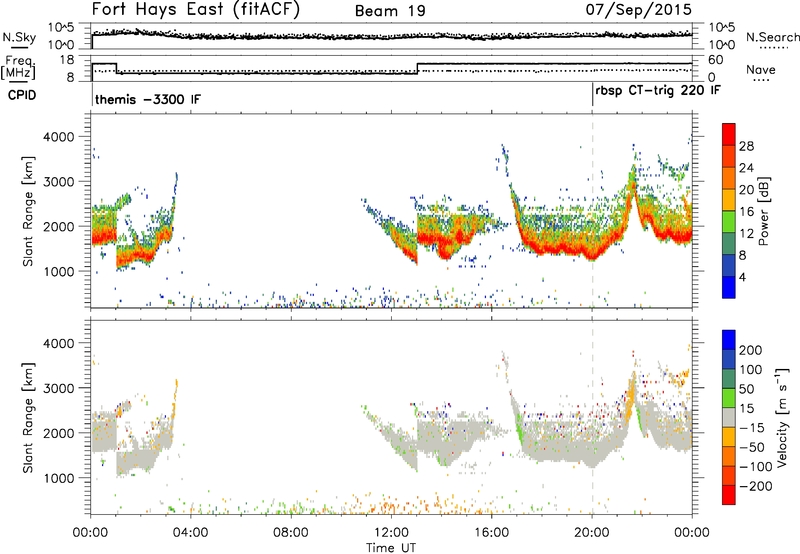Click the green velocity segment of the color bar
The image size is (800, 554).
tap(729, 398)
